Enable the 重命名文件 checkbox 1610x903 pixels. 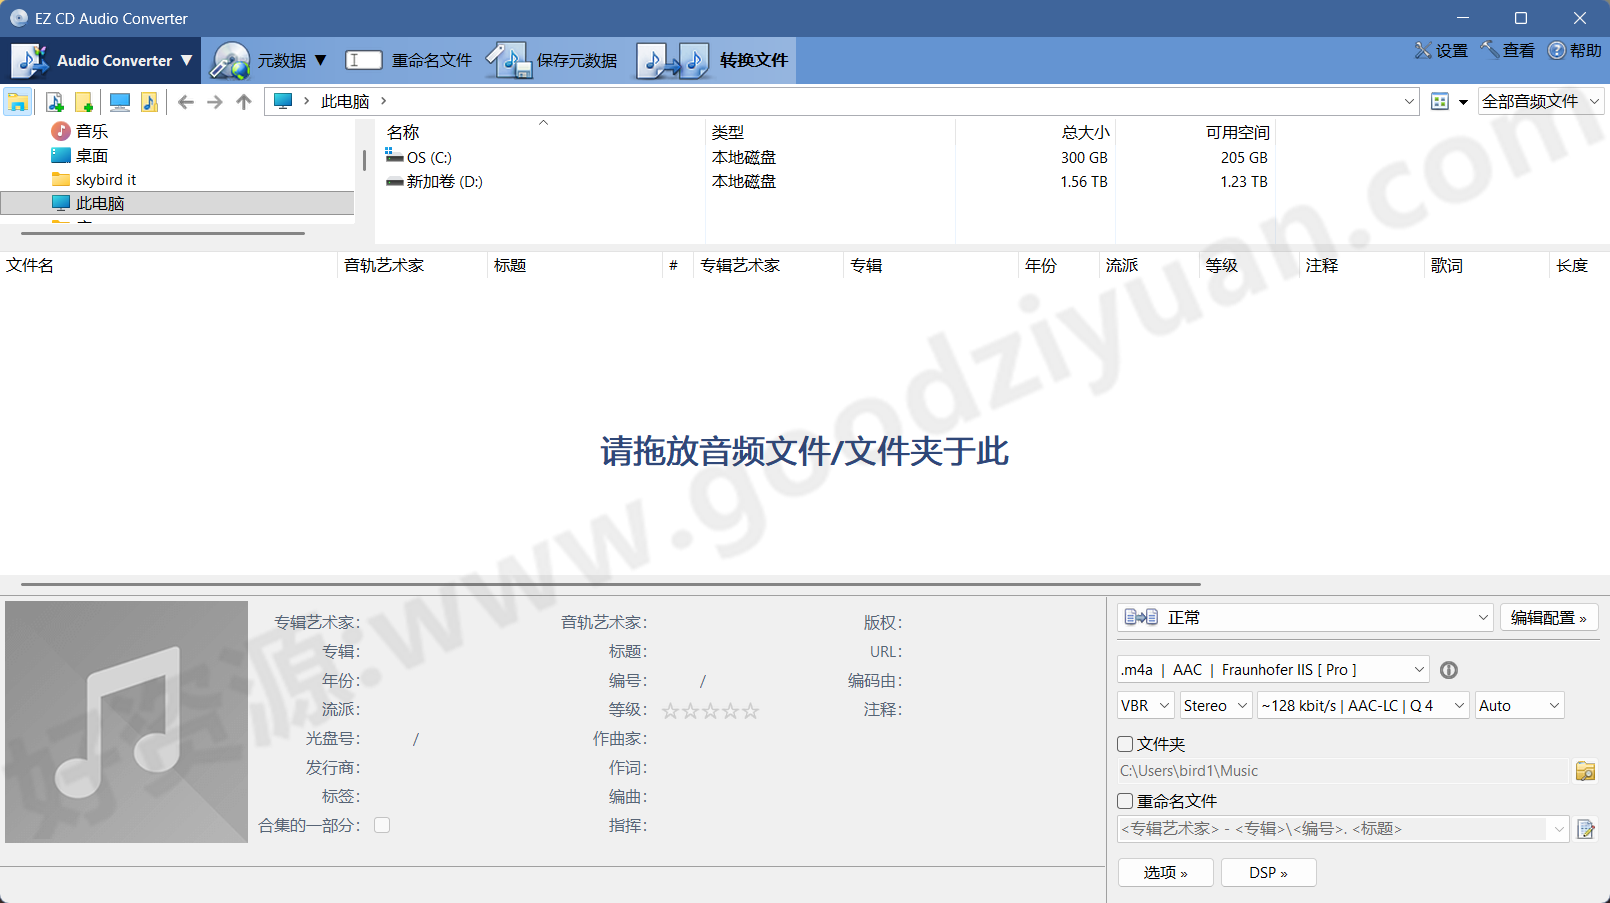point(1125,801)
